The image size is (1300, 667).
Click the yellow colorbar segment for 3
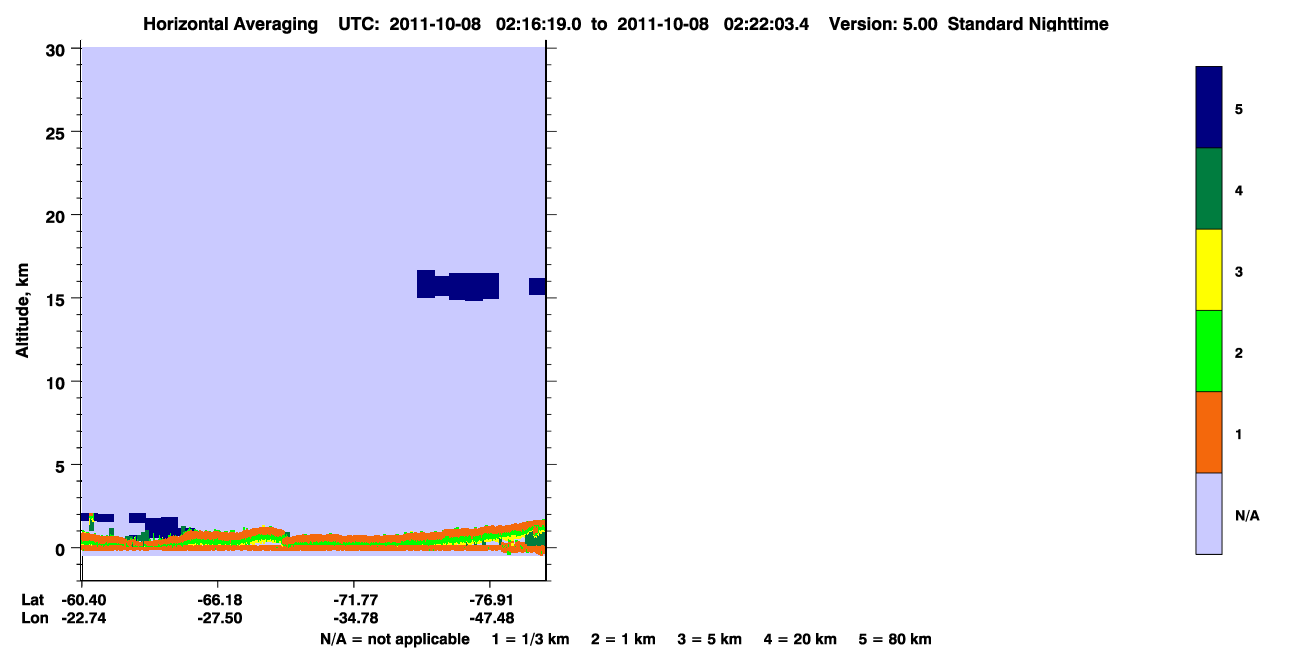coord(1209,270)
